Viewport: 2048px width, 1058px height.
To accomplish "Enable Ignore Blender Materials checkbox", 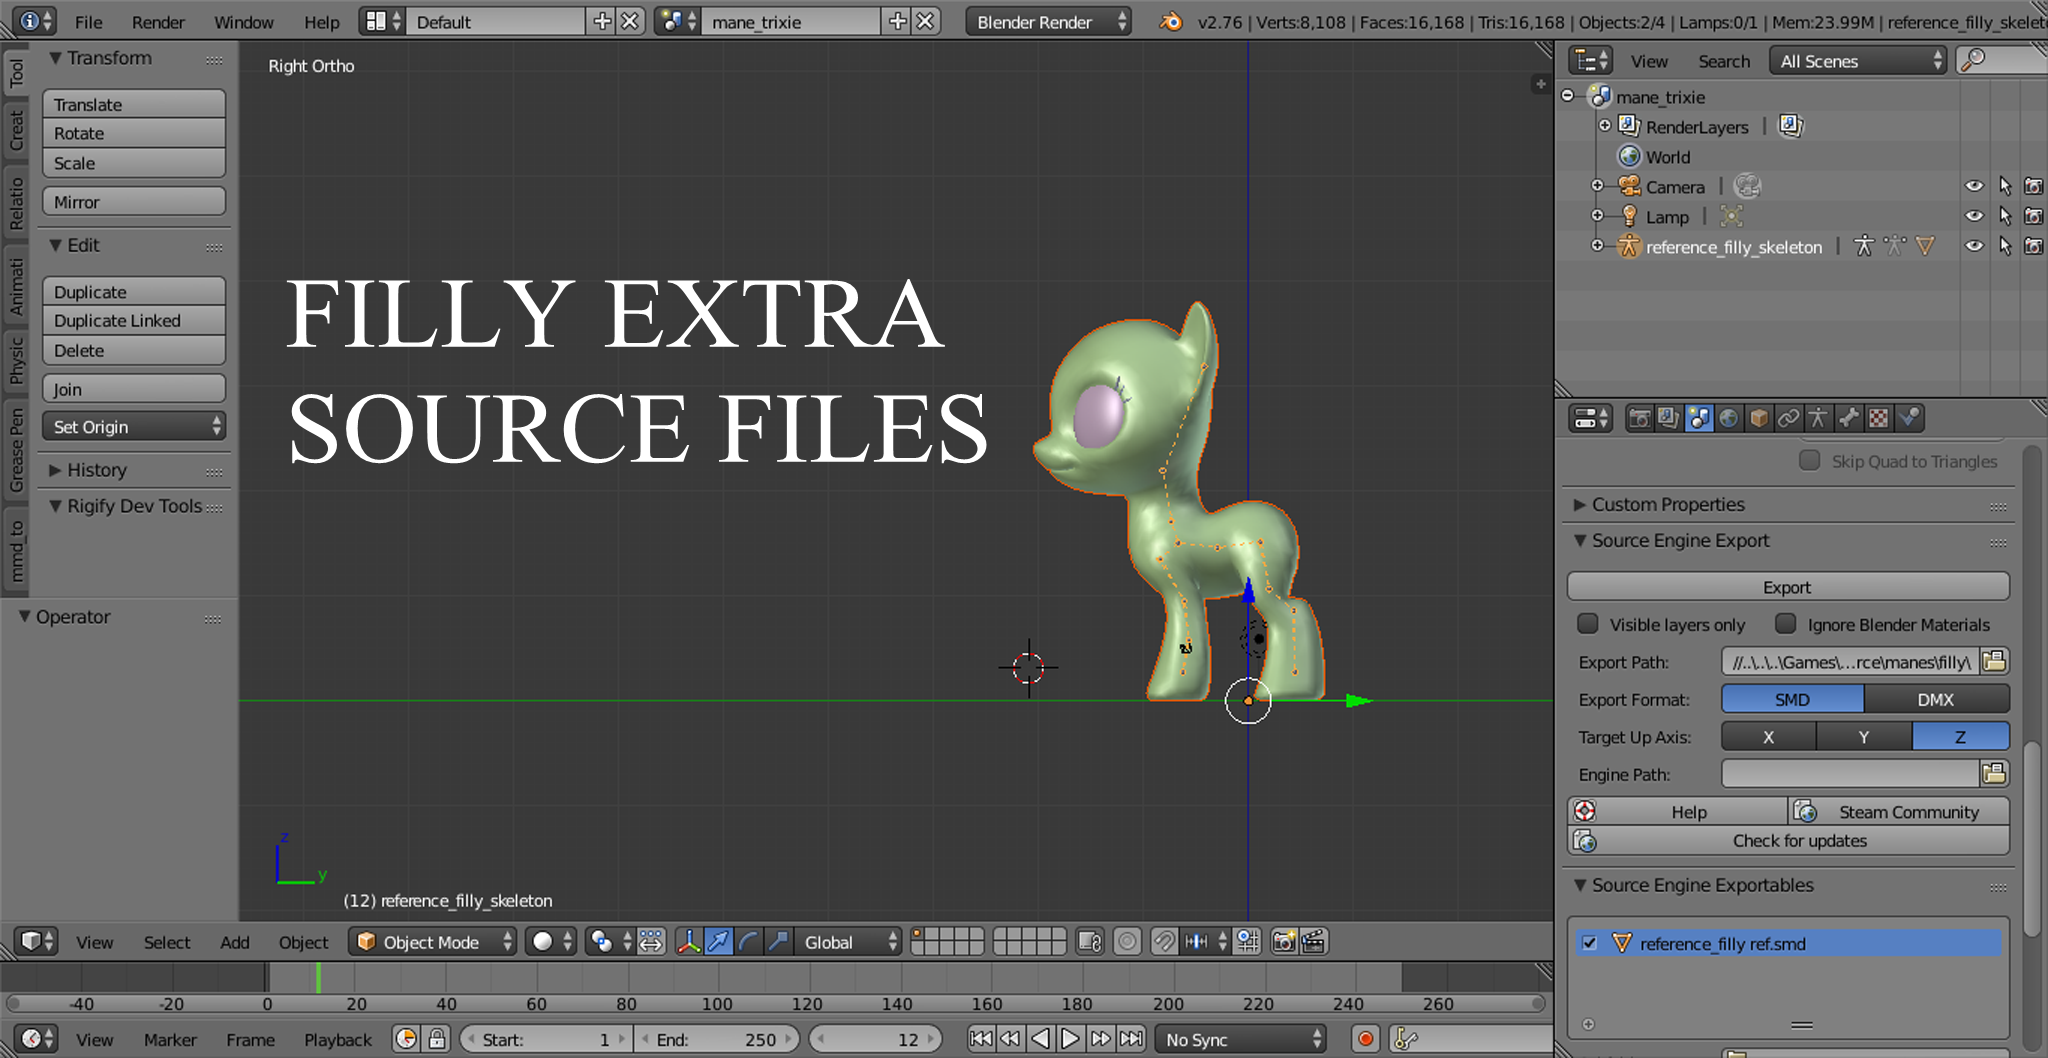I will point(1786,624).
